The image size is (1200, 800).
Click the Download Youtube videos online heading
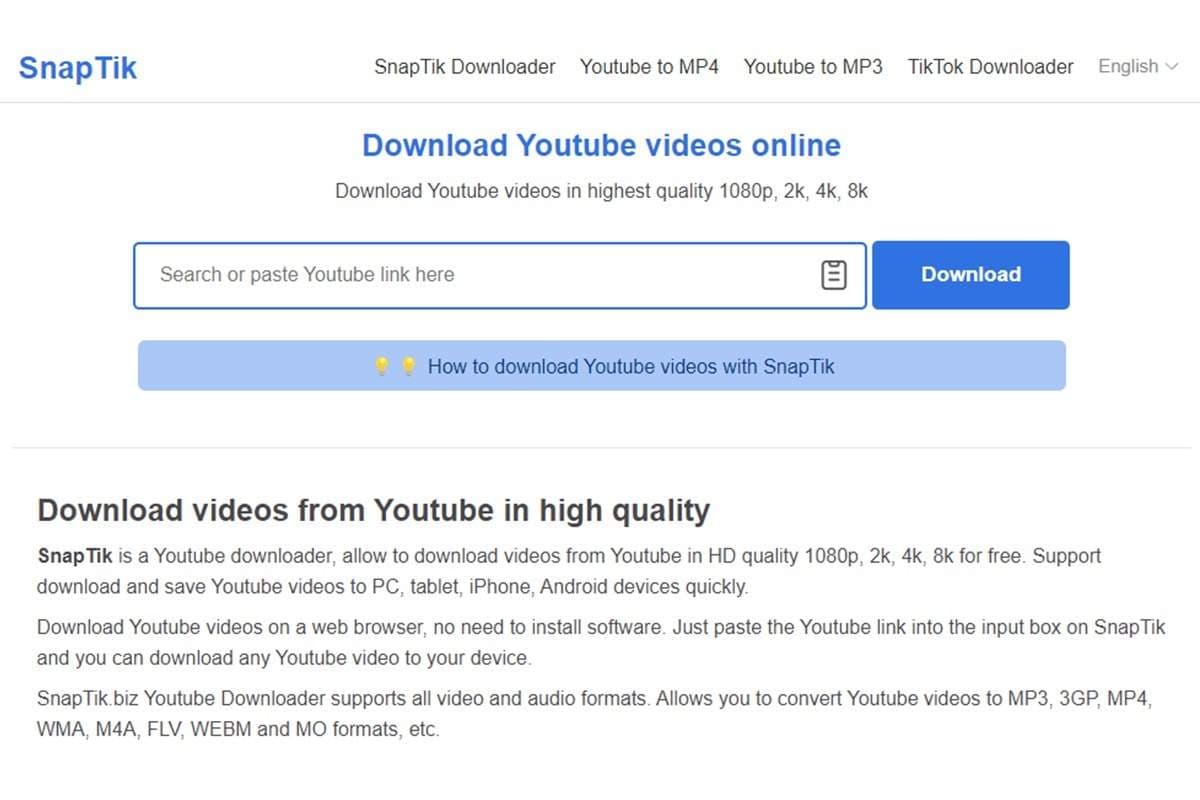point(601,145)
